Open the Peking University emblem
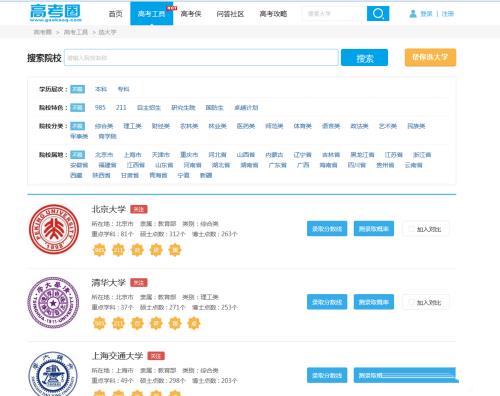This screenshot has height=396, width=500. (x=54, y=229)
